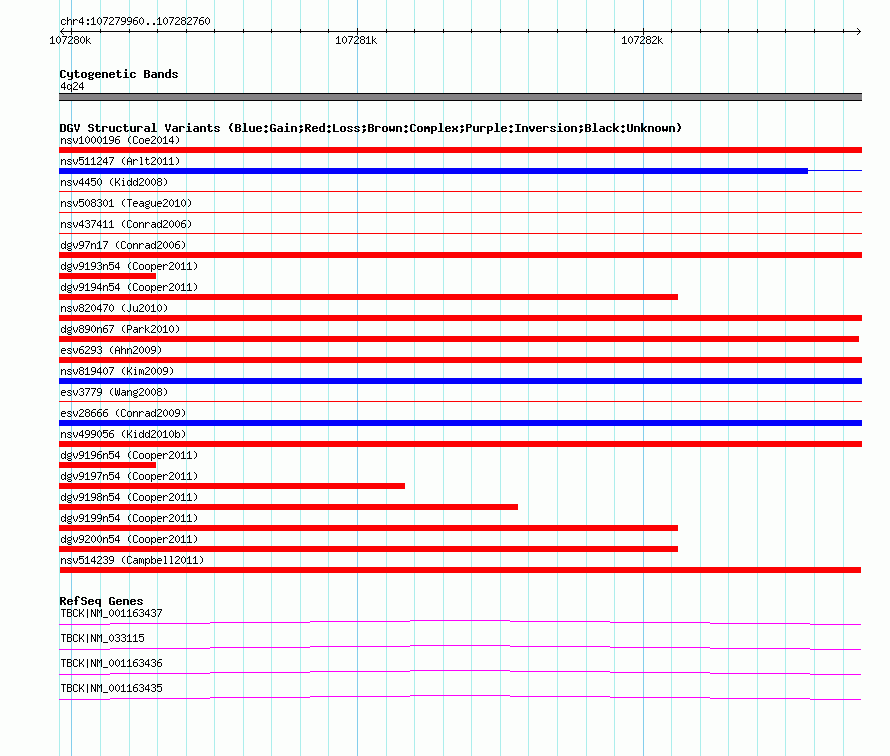
Task: Click the blue gain bar for nsv819407
Action: 460,381
